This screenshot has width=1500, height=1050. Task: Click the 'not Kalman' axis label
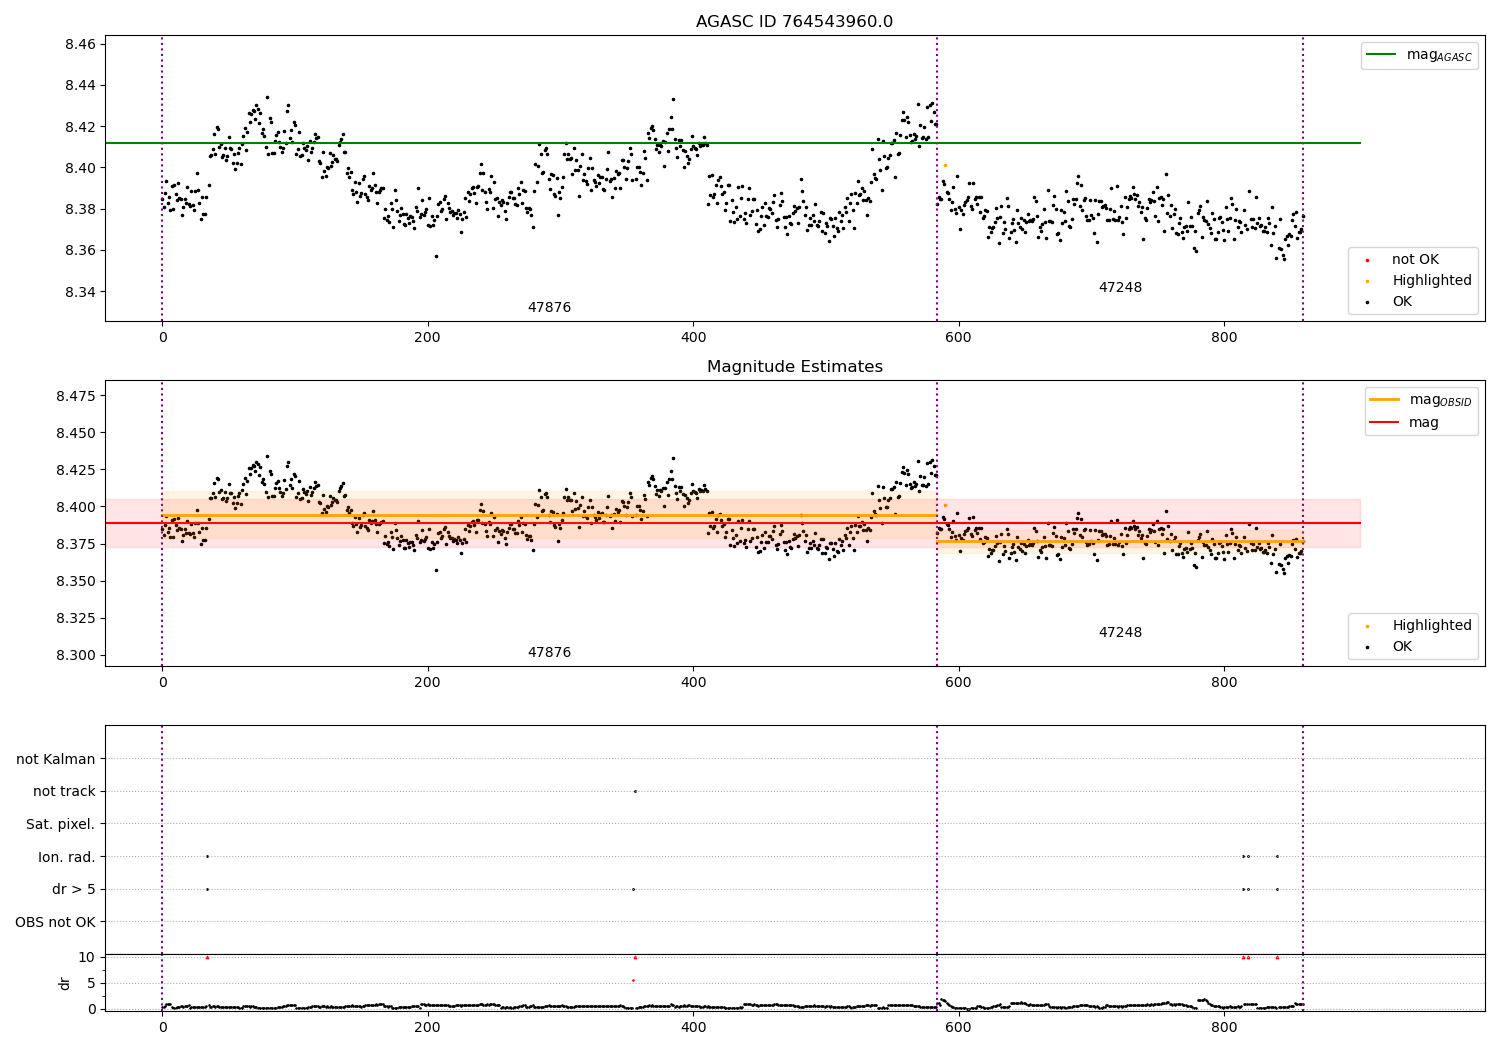[x=56, y=759]
